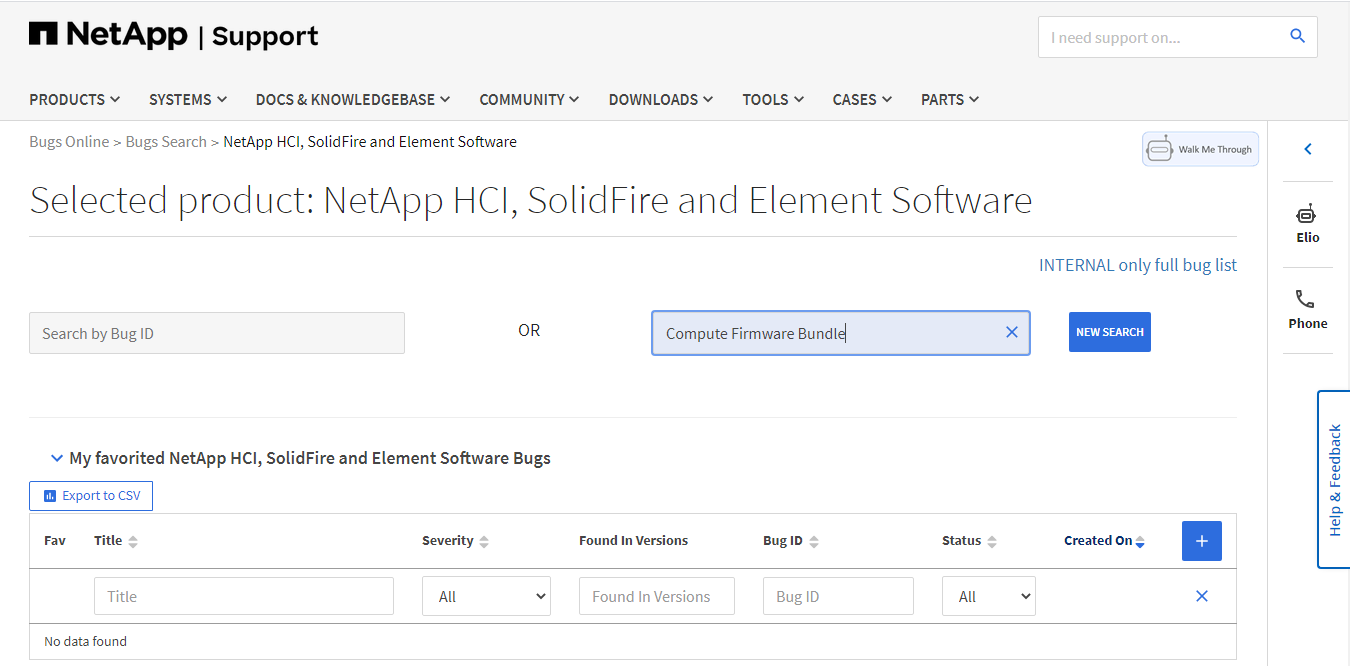Launch the Walk Me Through guide
Screen dimensions: 1350x666
pyautogui.click(x=1200, y=149)
